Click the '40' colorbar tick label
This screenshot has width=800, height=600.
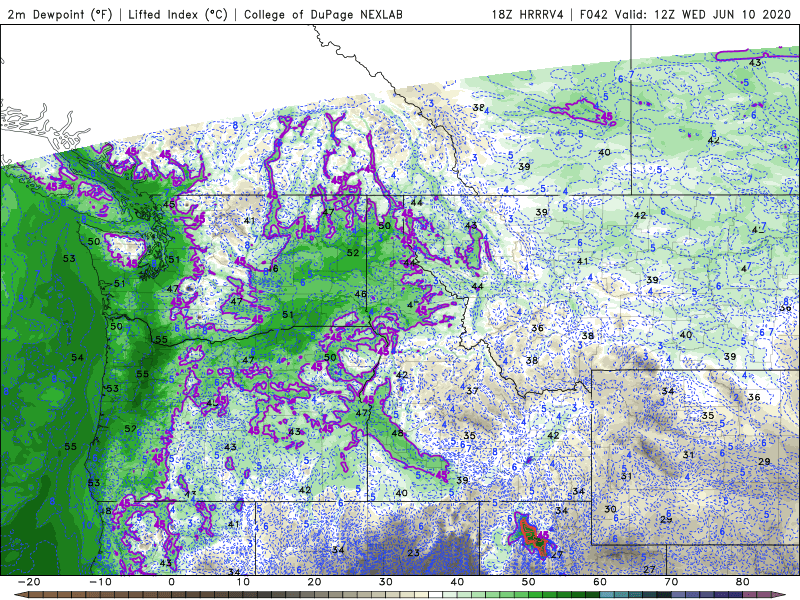(x=457, y=582)
